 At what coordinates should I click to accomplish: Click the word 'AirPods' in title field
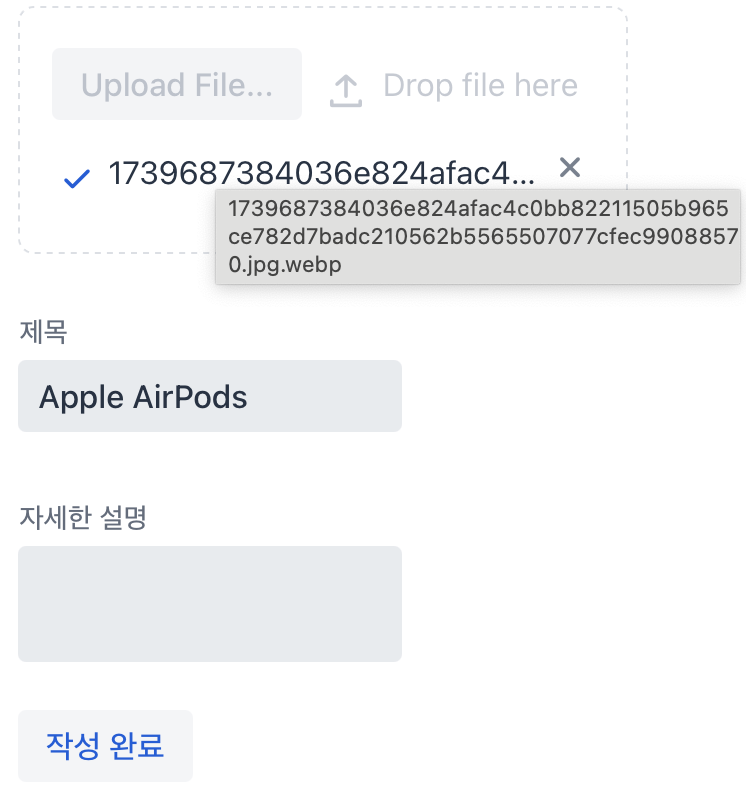[x=190, y=397]
